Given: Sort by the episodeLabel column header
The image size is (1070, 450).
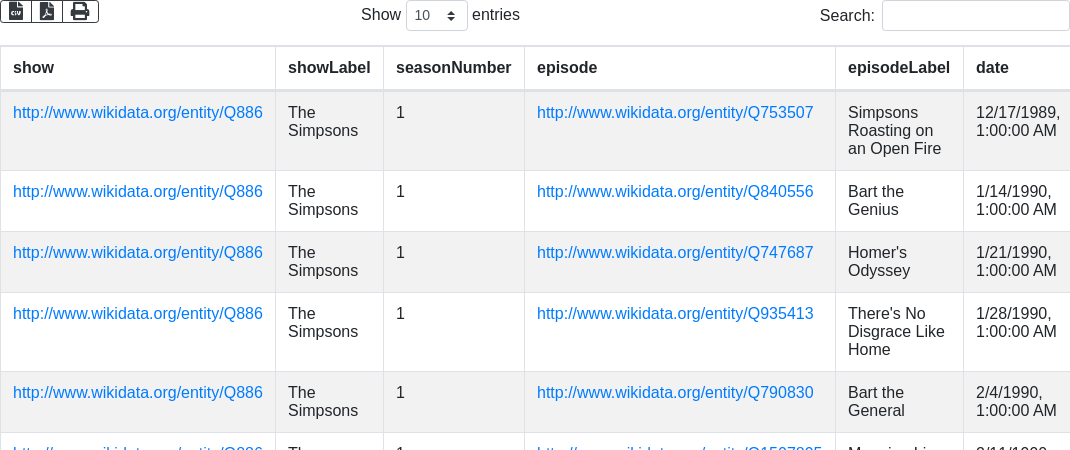Looking at the screenshot, I should pos(898,68).
